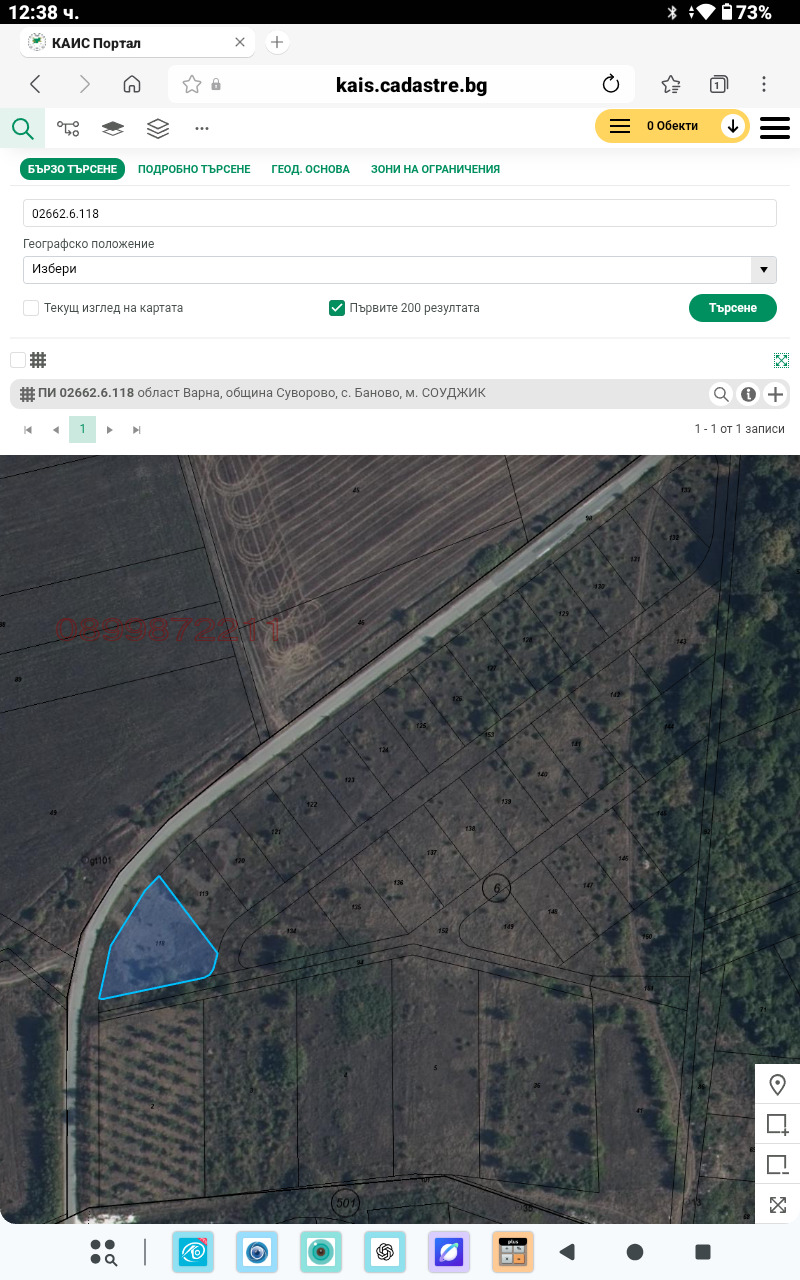Switch to ПОДРОБНО ТЪРСЕНЕ tab

[x=194, y=169]
